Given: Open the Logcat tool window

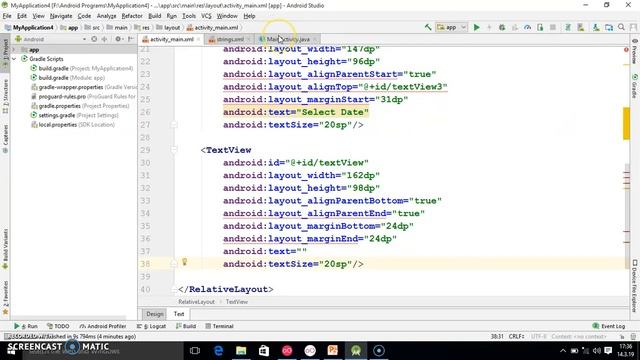Looking at the screenshot, I should (x=151, y=326).
